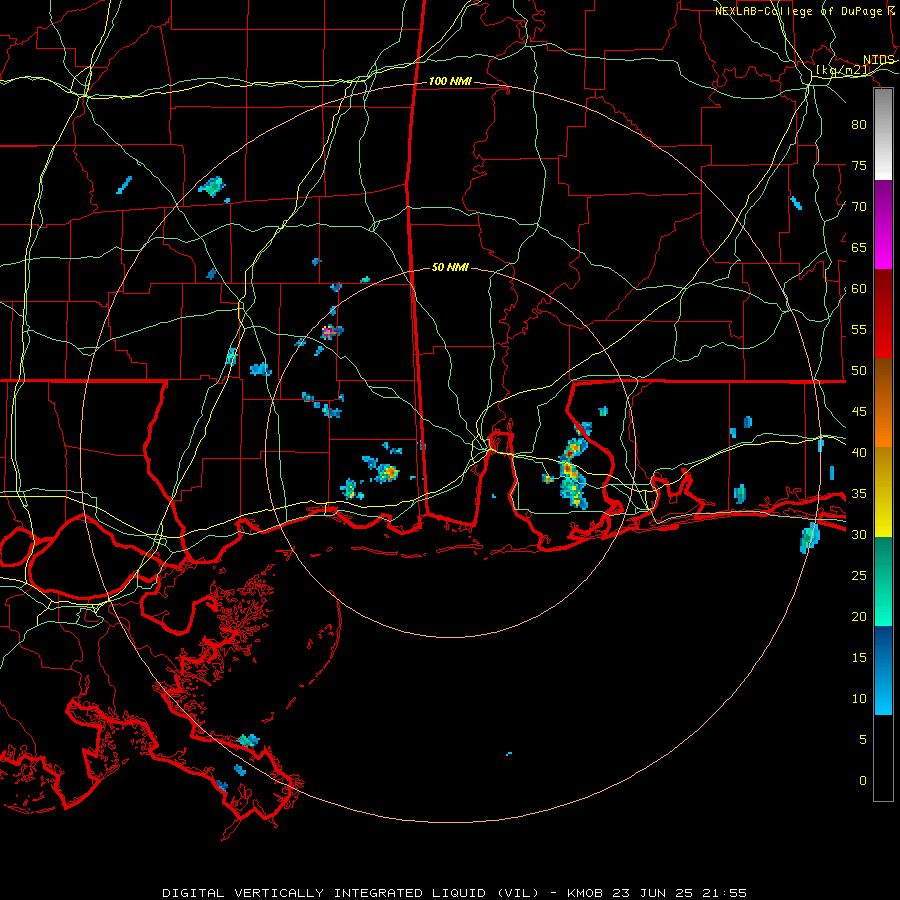Click the "50 NMI" range ring label

pos(450,267)
